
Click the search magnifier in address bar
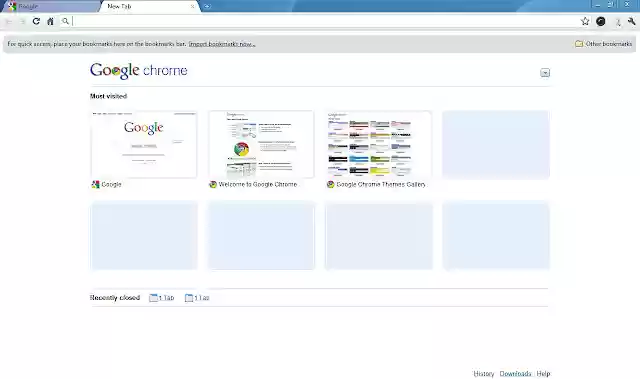point(65,21)
